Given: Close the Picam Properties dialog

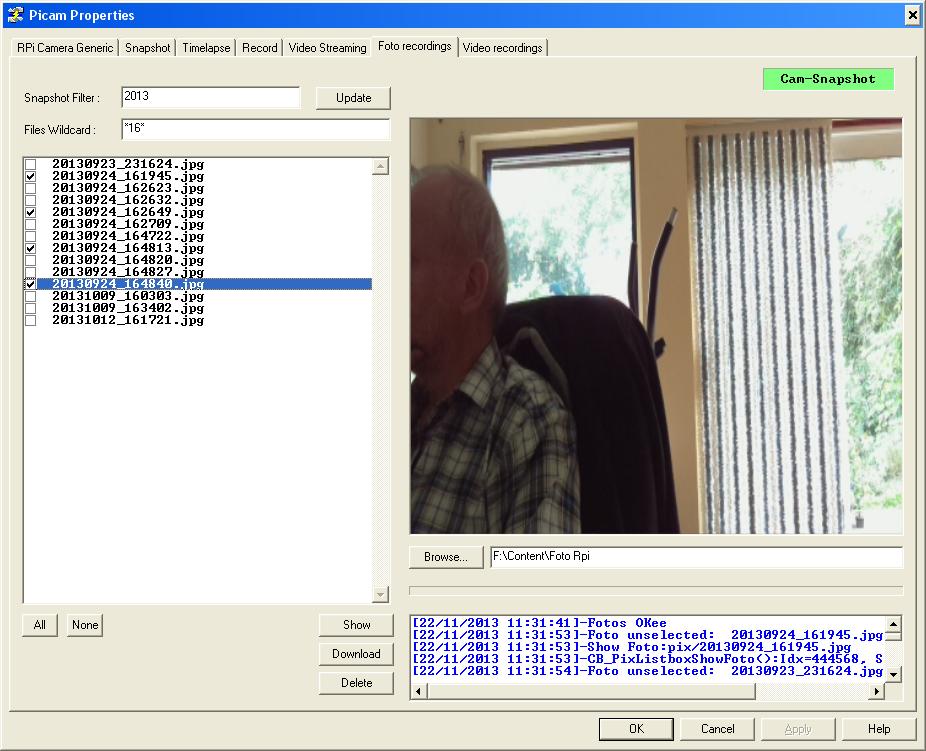Looking at the screenshot, I should (911, 15).
